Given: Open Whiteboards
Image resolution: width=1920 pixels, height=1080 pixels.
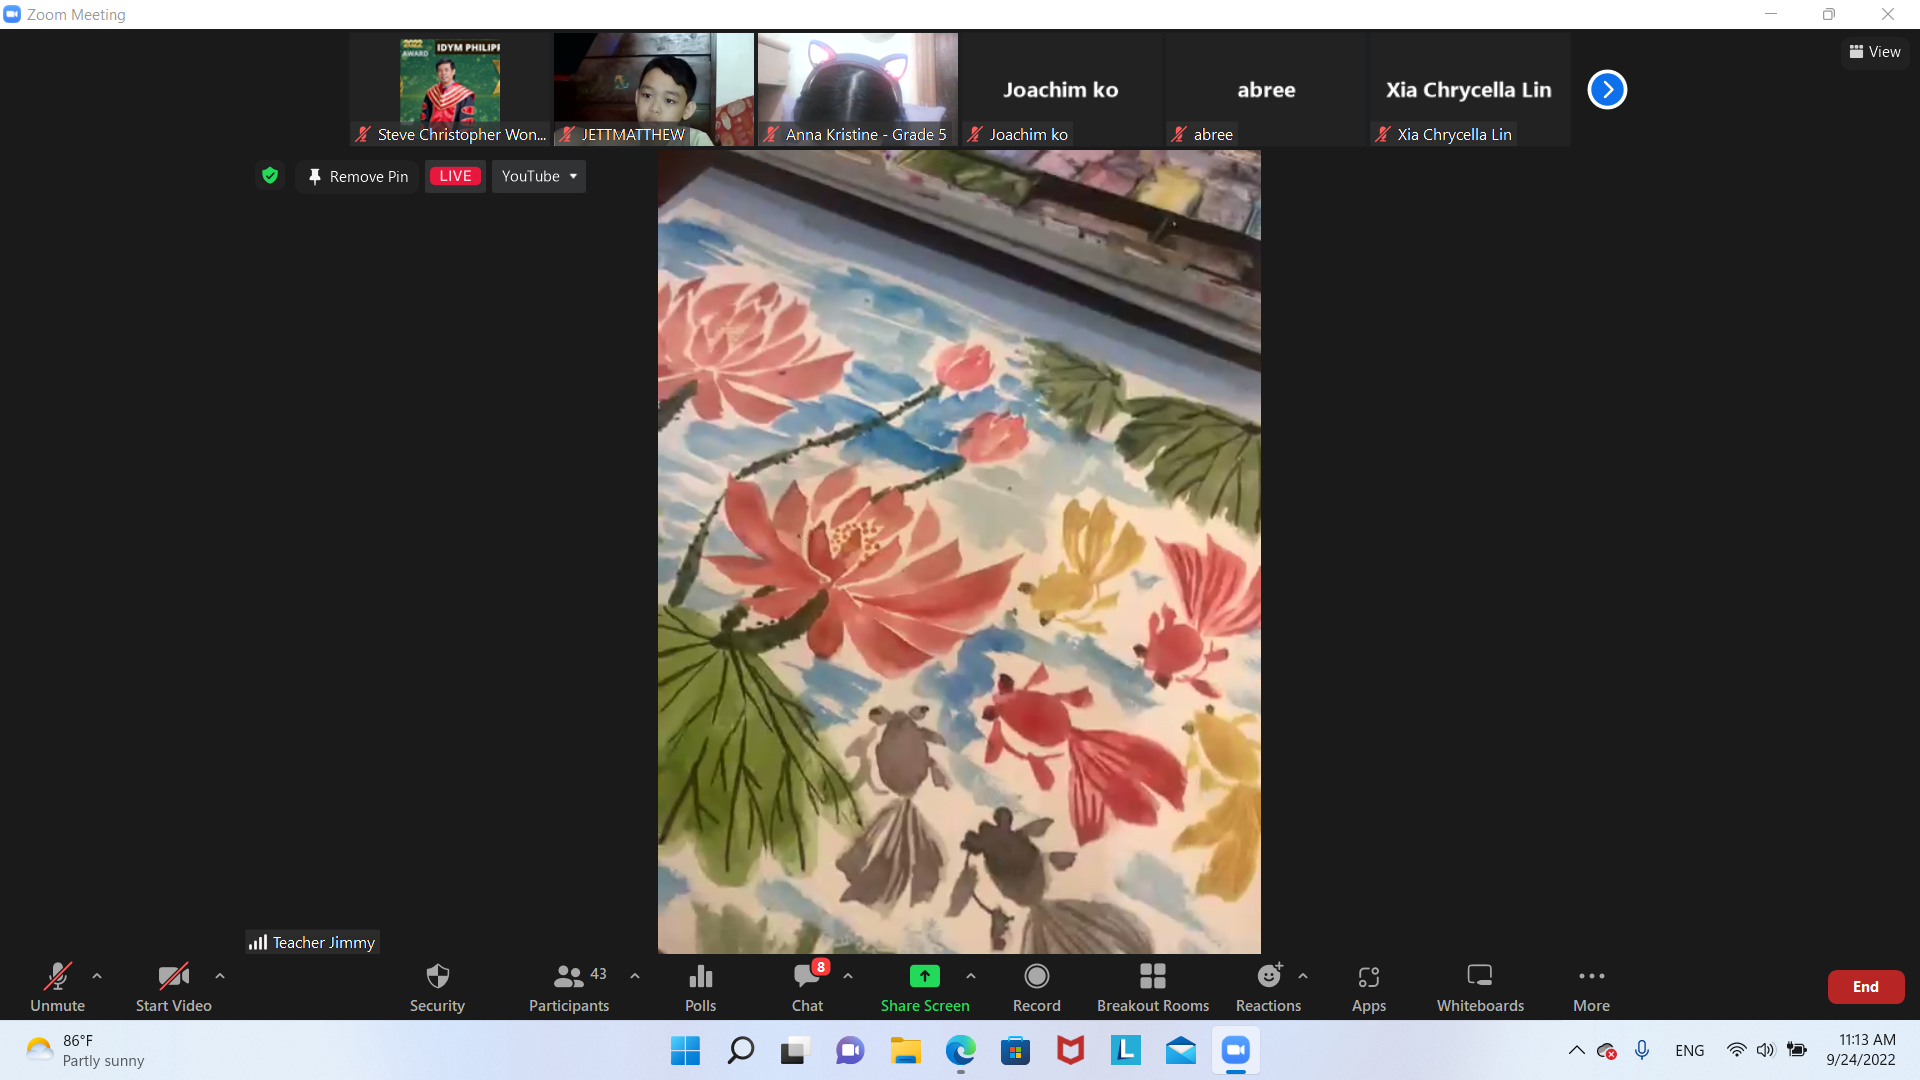Looking at the screenshot, I should (x=1480, y=986).
